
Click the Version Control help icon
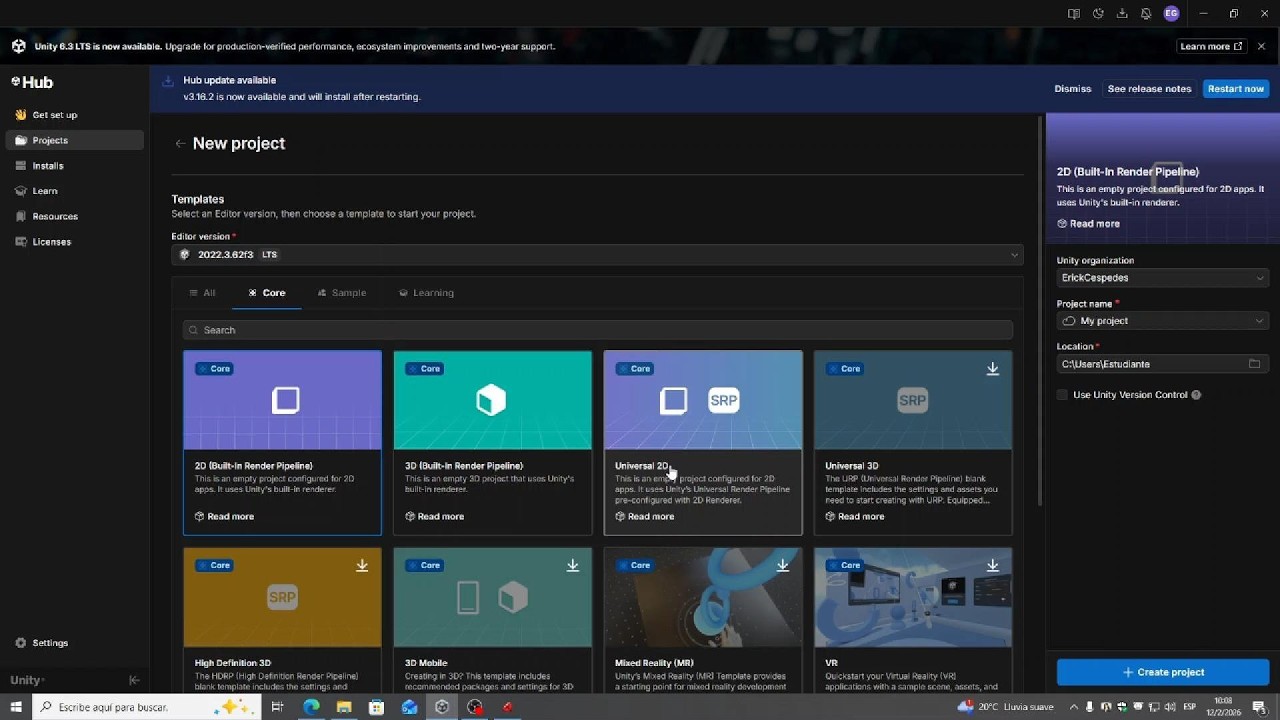click(1196, 395)
